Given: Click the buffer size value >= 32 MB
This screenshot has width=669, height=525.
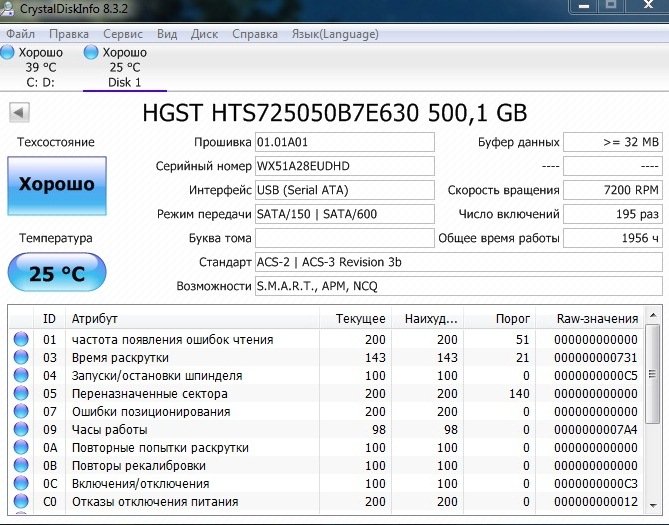Looking at the screenshot, I should (613, 142).
